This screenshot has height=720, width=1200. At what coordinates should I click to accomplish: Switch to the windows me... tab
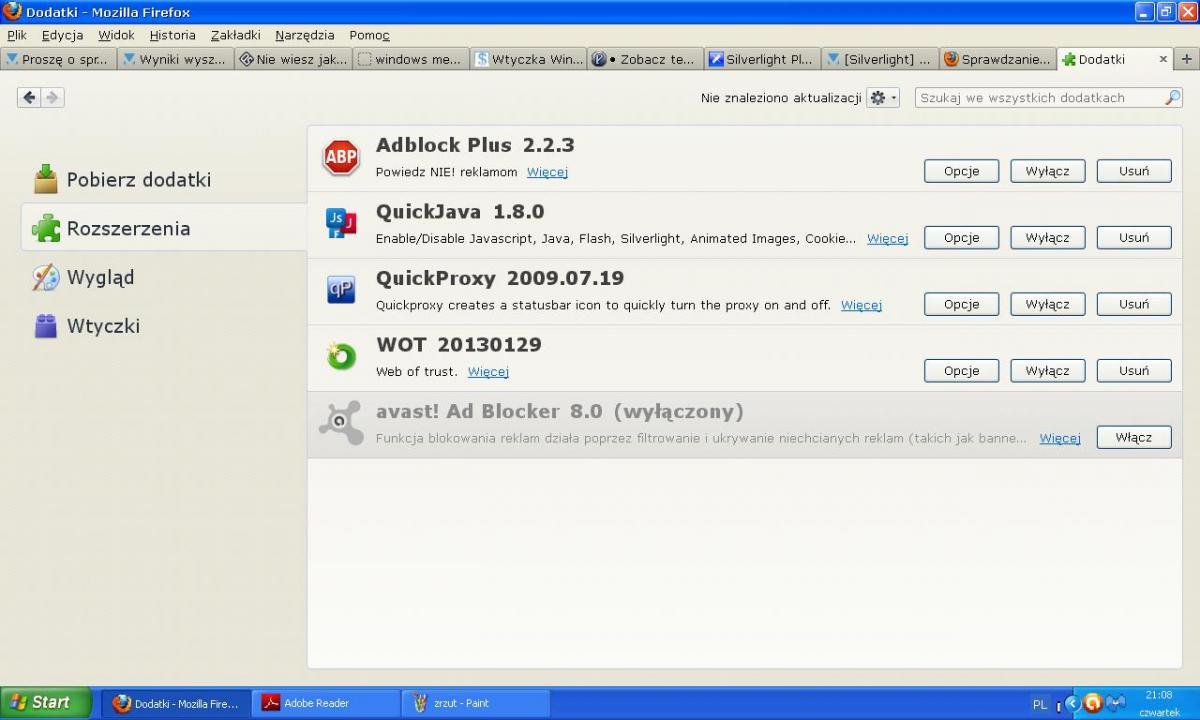(410, 59)
